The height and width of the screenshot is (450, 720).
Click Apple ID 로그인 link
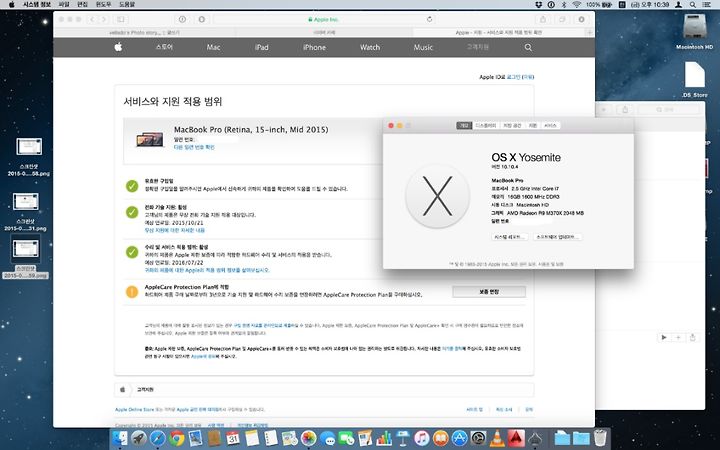tap(513, 77)
